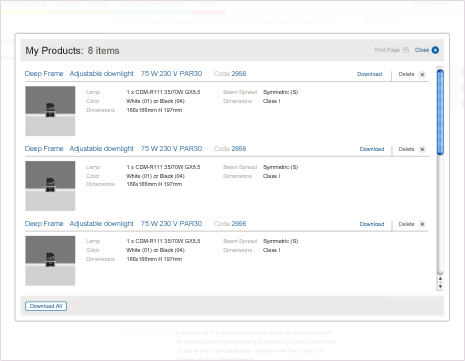The image size is (465, 361).
Task: Click 75 W 230 V PAR30 in third product
Action: coord(171,224)
